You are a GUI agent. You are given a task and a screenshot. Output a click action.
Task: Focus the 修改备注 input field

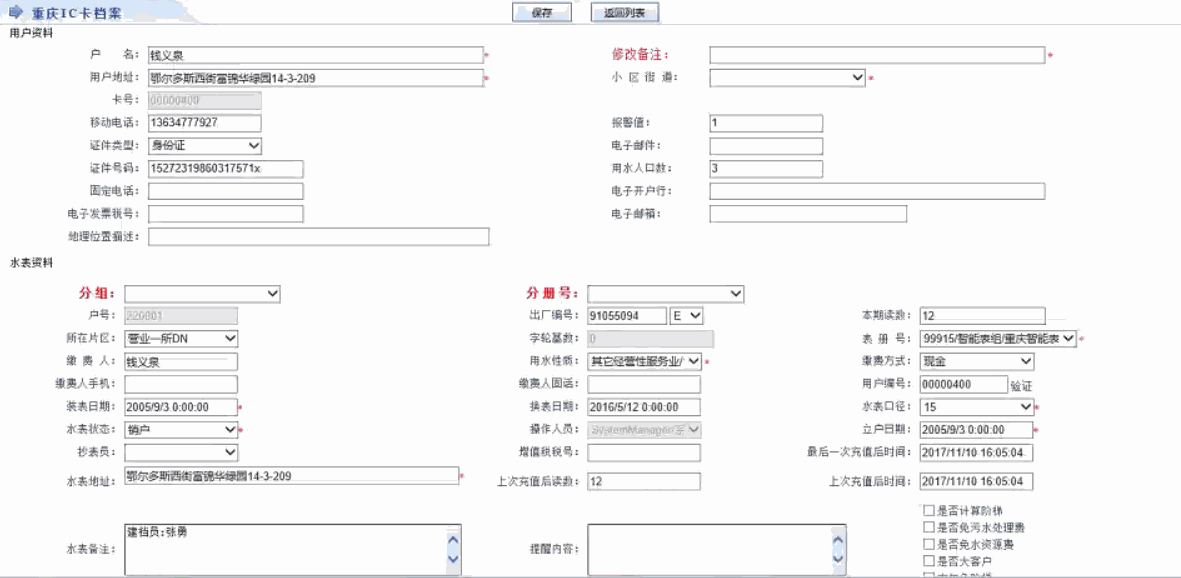coord(877,55)
